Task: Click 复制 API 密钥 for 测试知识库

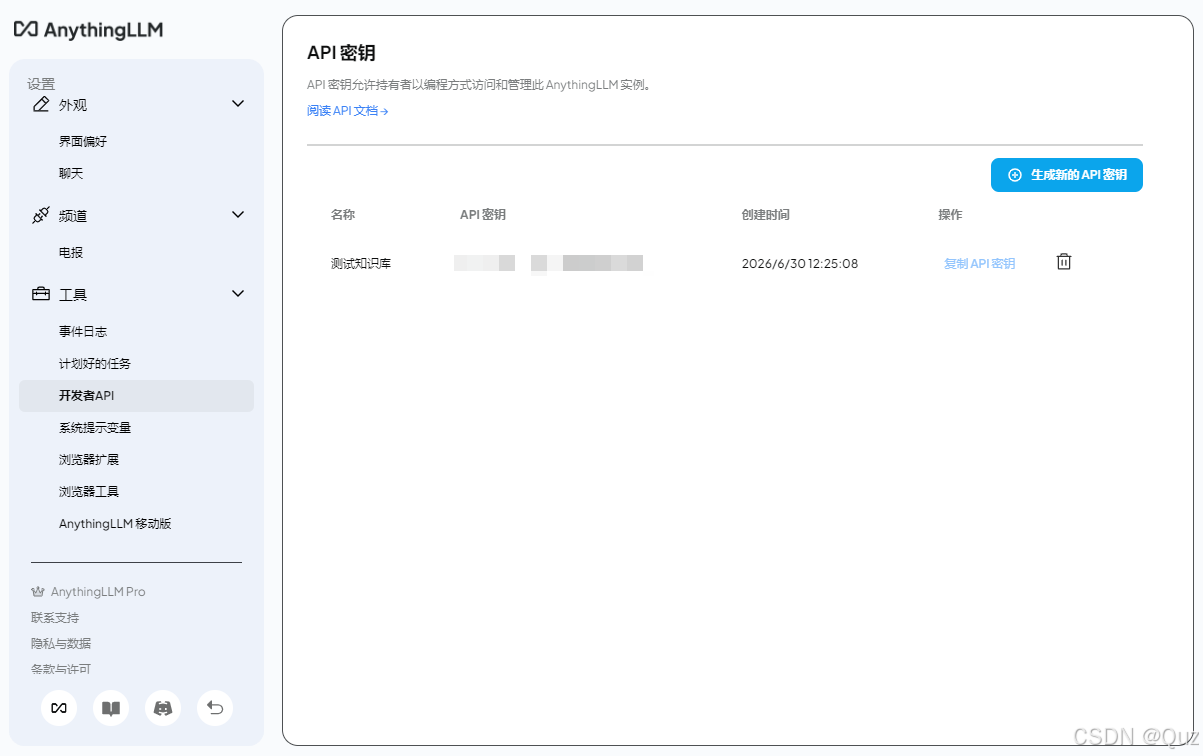Action: pos(979,264)
